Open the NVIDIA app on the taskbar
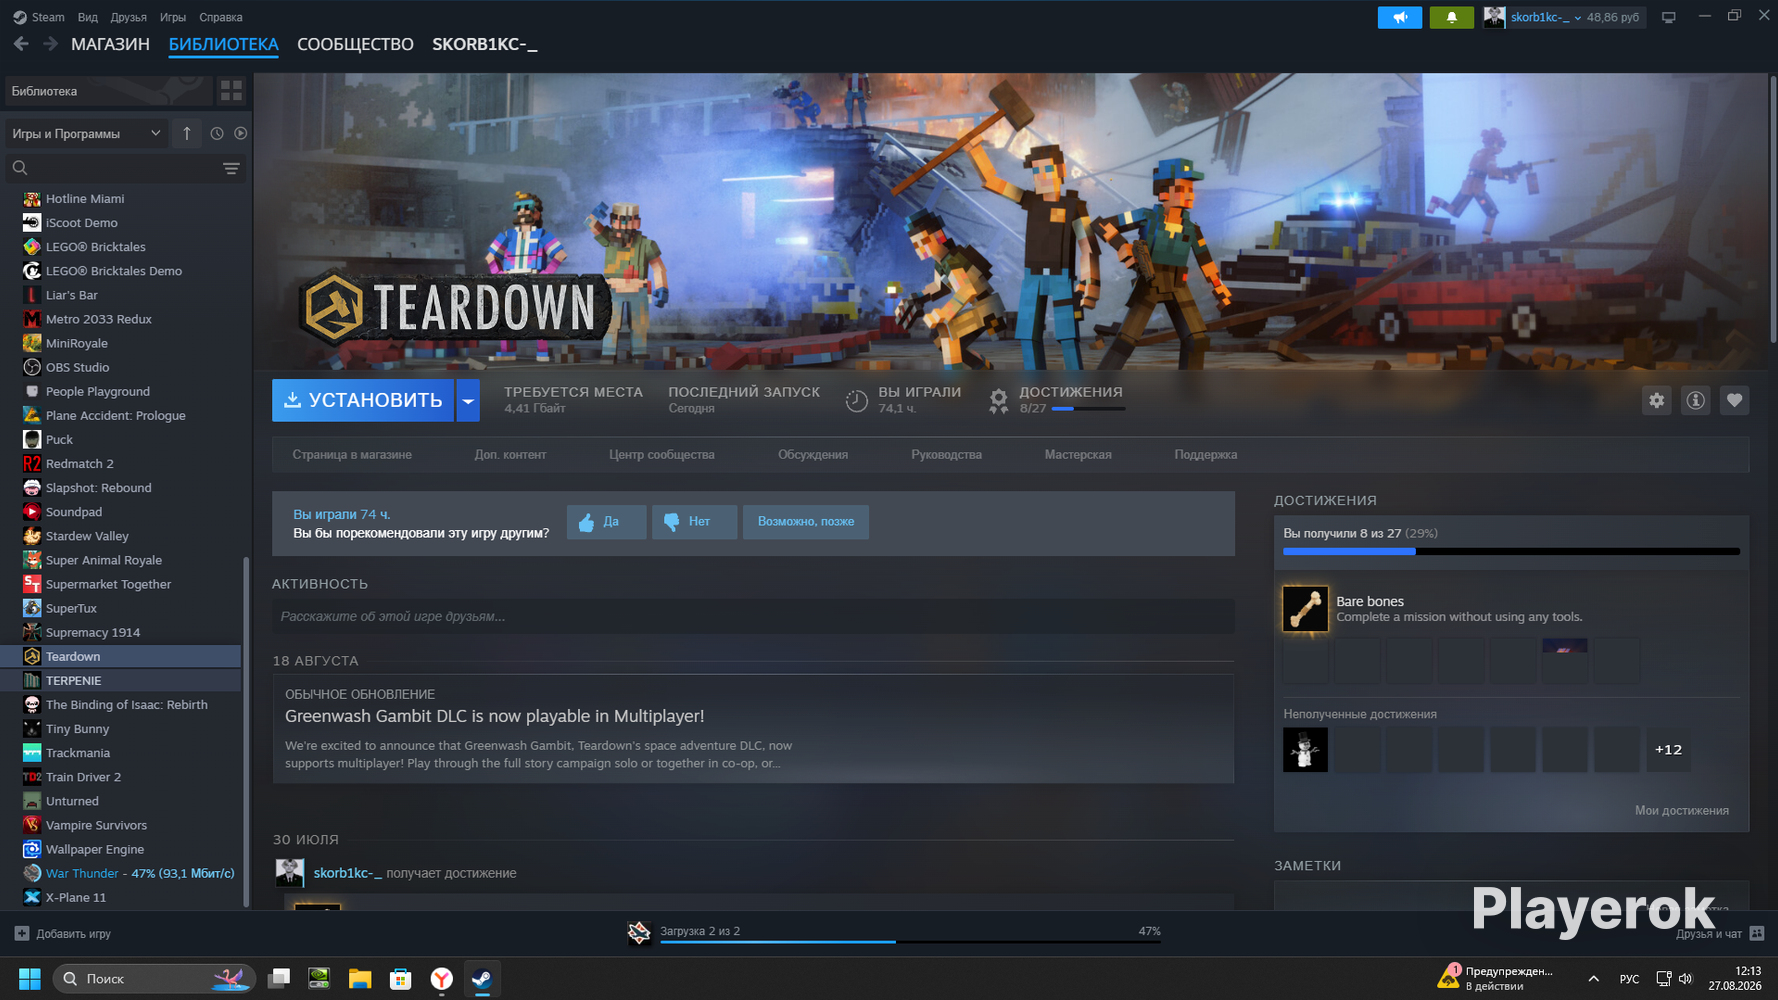 [319, 979]
